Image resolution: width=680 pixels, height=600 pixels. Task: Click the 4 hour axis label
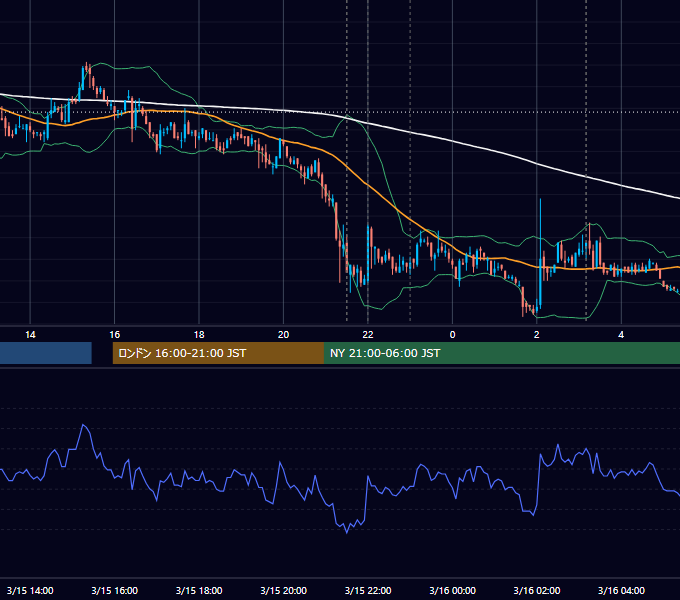click(621, 335)
